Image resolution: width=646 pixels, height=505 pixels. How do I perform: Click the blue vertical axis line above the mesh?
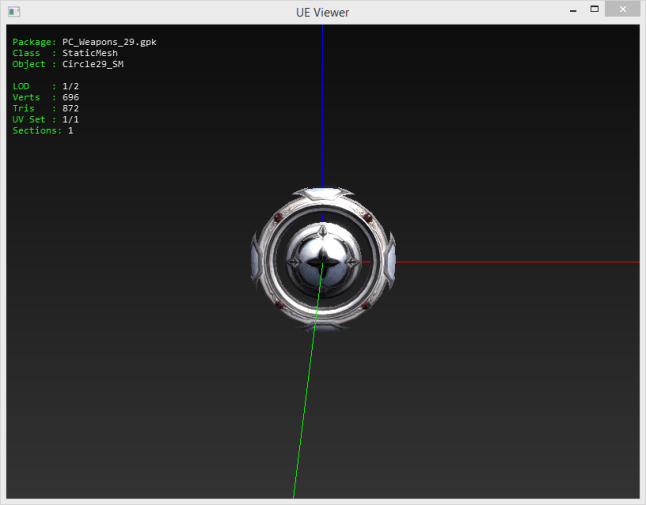(x=322, y=100)
